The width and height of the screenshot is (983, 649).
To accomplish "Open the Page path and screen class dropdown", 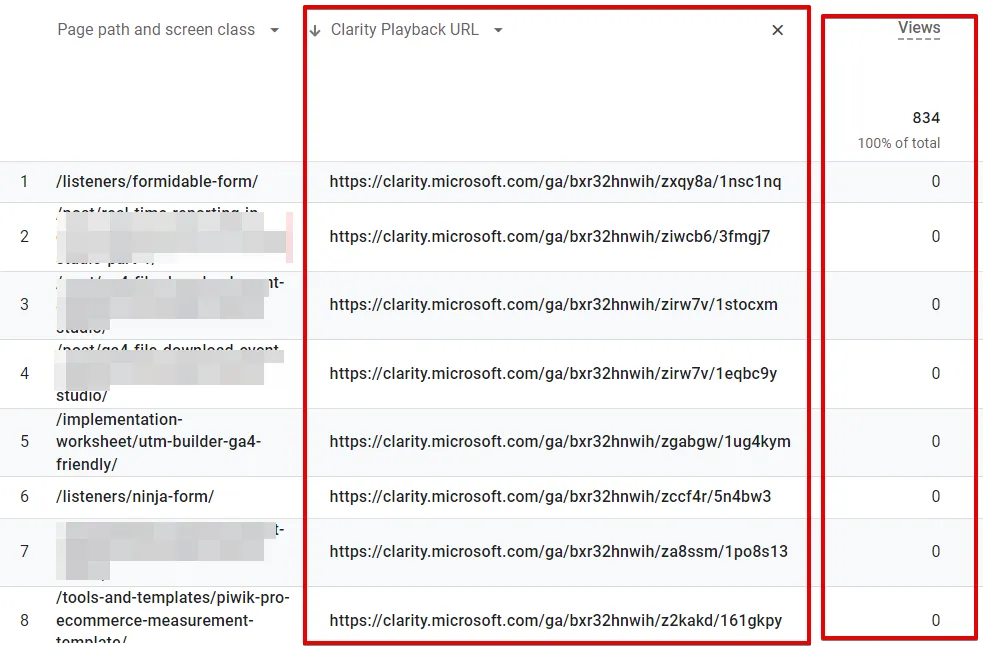I will tap(274, 30).
